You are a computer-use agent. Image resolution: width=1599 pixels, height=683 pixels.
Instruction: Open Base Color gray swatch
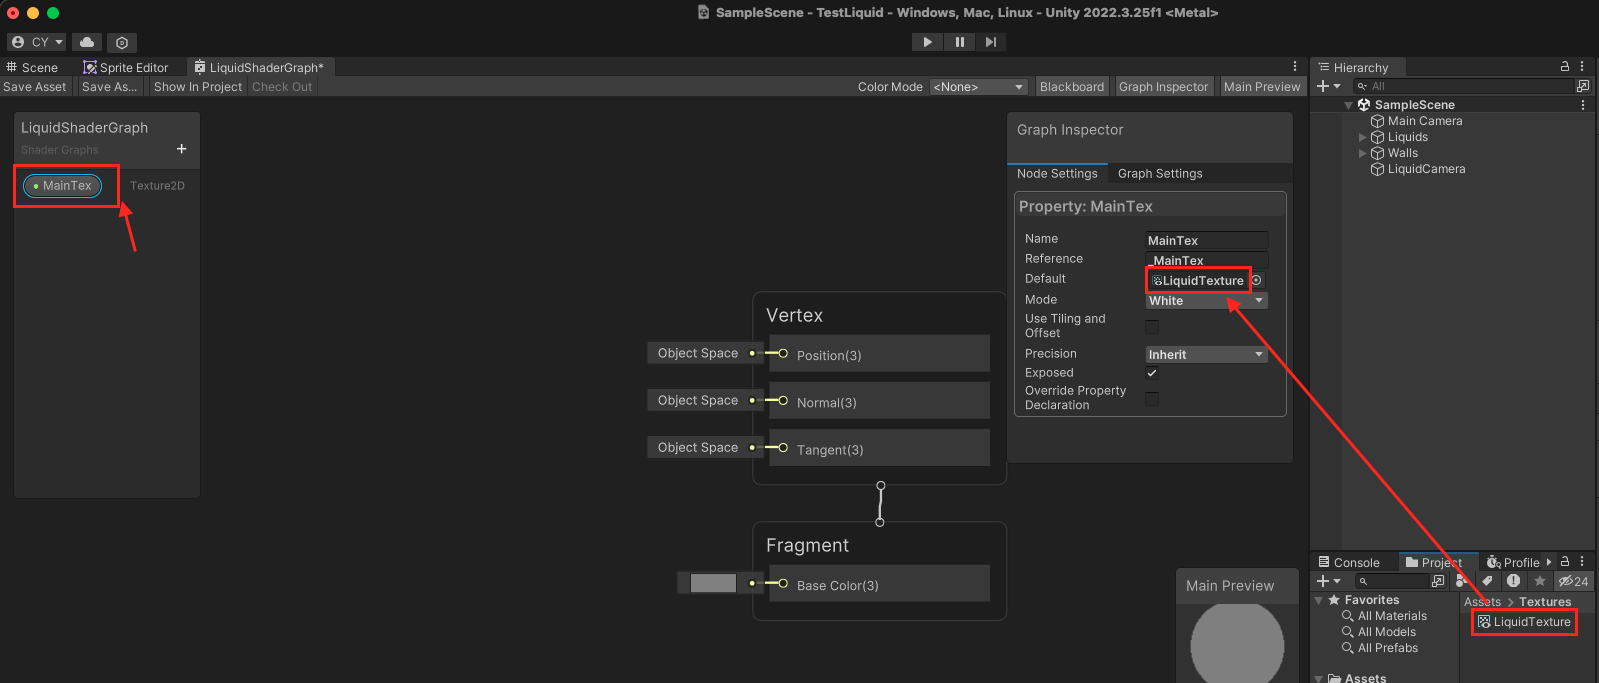[x=713, y=583]
